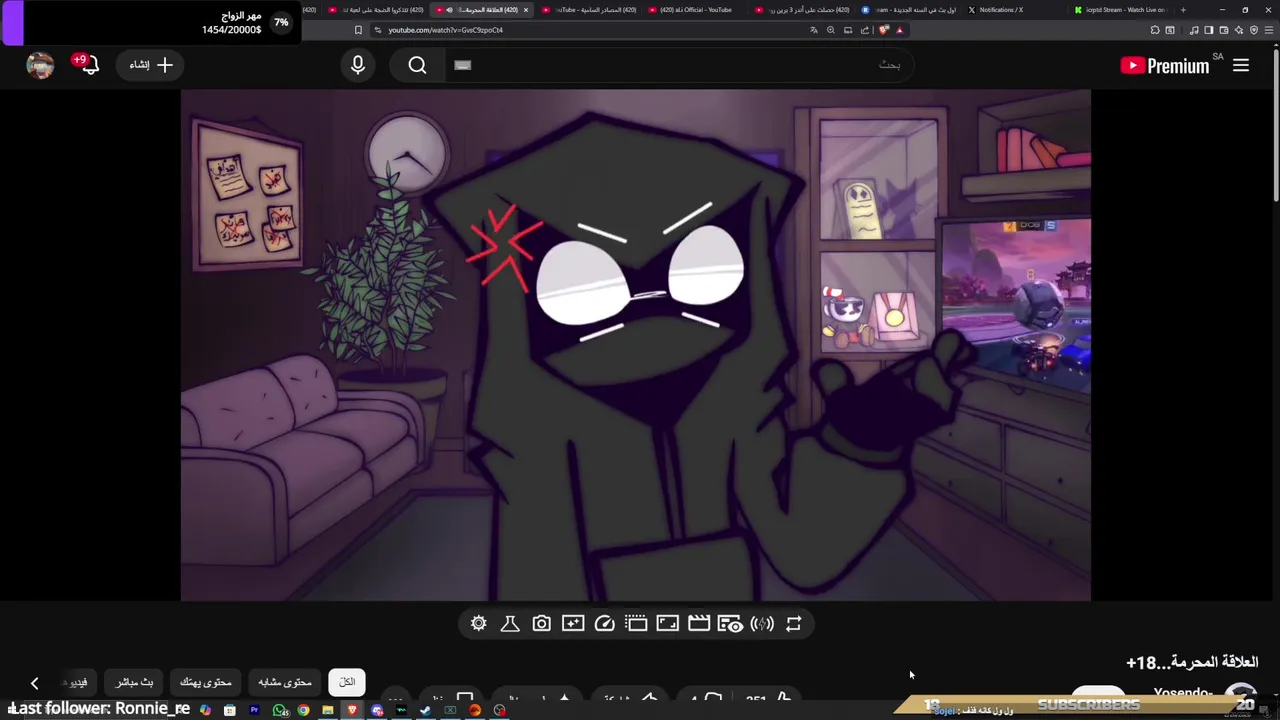
Task: Start voice search with the microphone
Action: coord(358,65)
